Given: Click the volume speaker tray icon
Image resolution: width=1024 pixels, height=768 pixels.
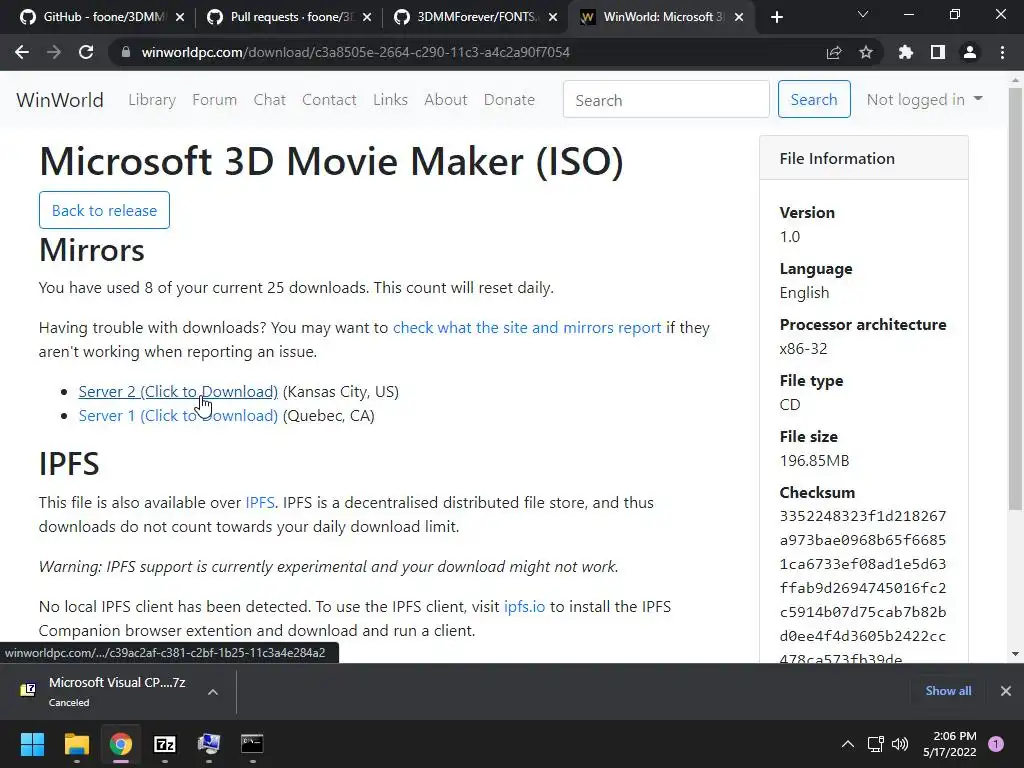Looking at the screenshot, I should pyautogui.click(x=900, y=744).
